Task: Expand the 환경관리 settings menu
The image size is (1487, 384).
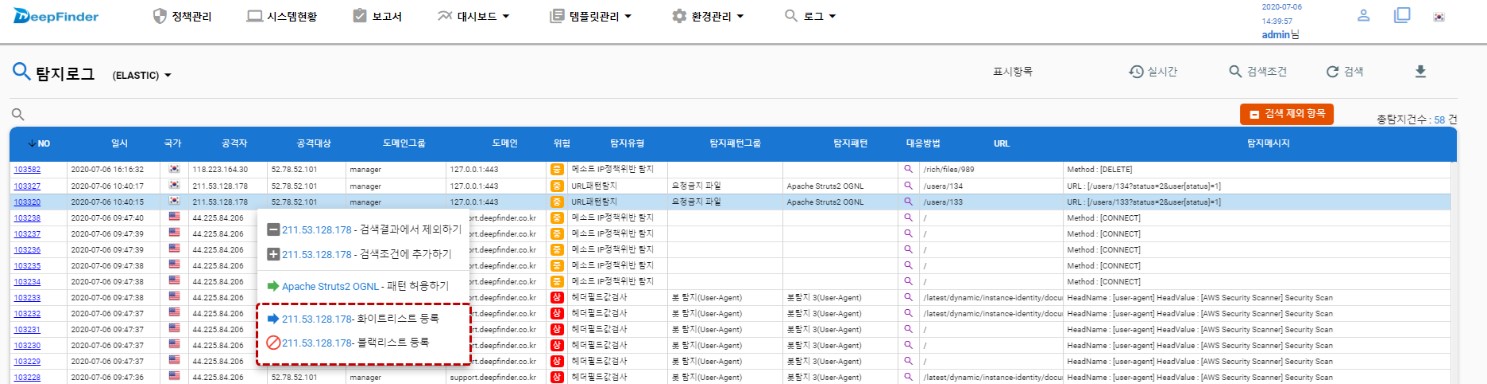Action: pos(708,16)
